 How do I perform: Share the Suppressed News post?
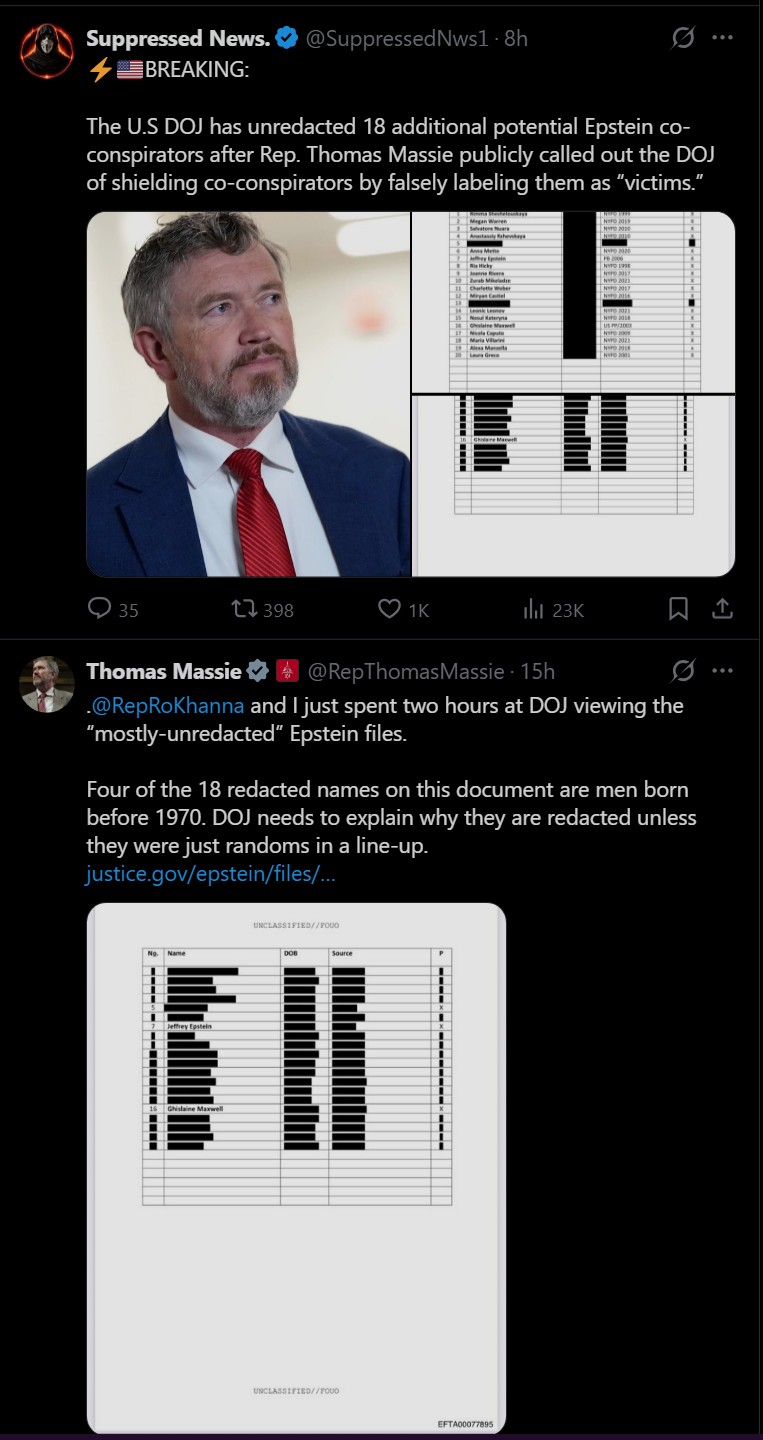pyautogui.click(x=722, y=608)
